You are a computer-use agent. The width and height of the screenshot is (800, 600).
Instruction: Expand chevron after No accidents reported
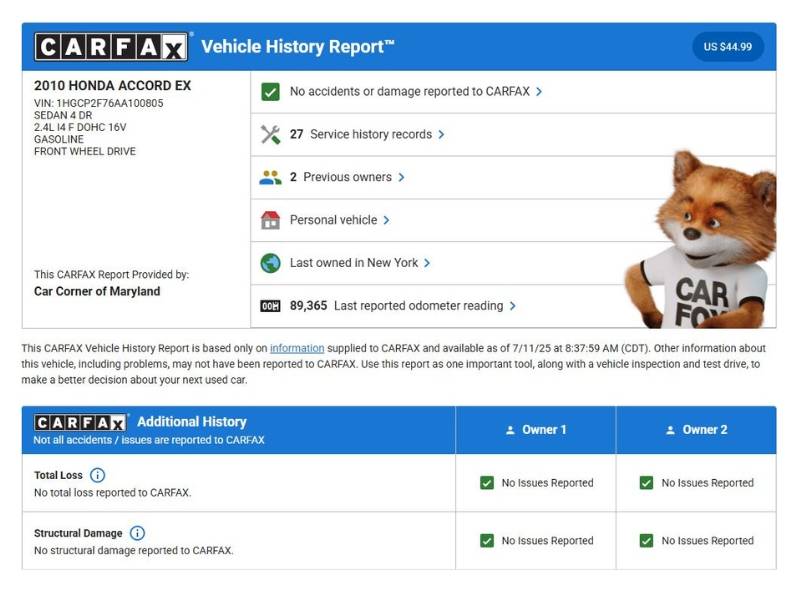[539, 92]
